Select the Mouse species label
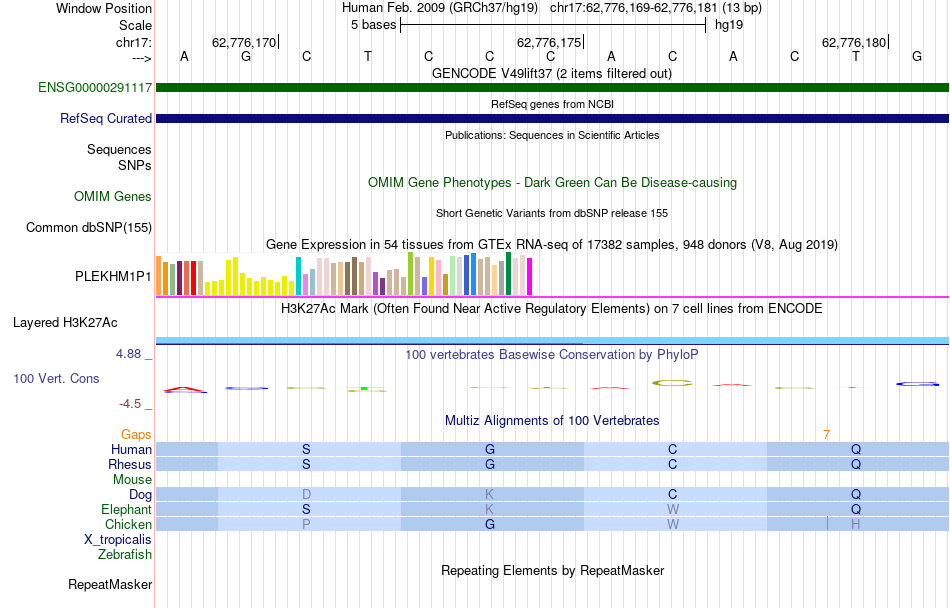950x608 pixels. click(x=132, y=480)
